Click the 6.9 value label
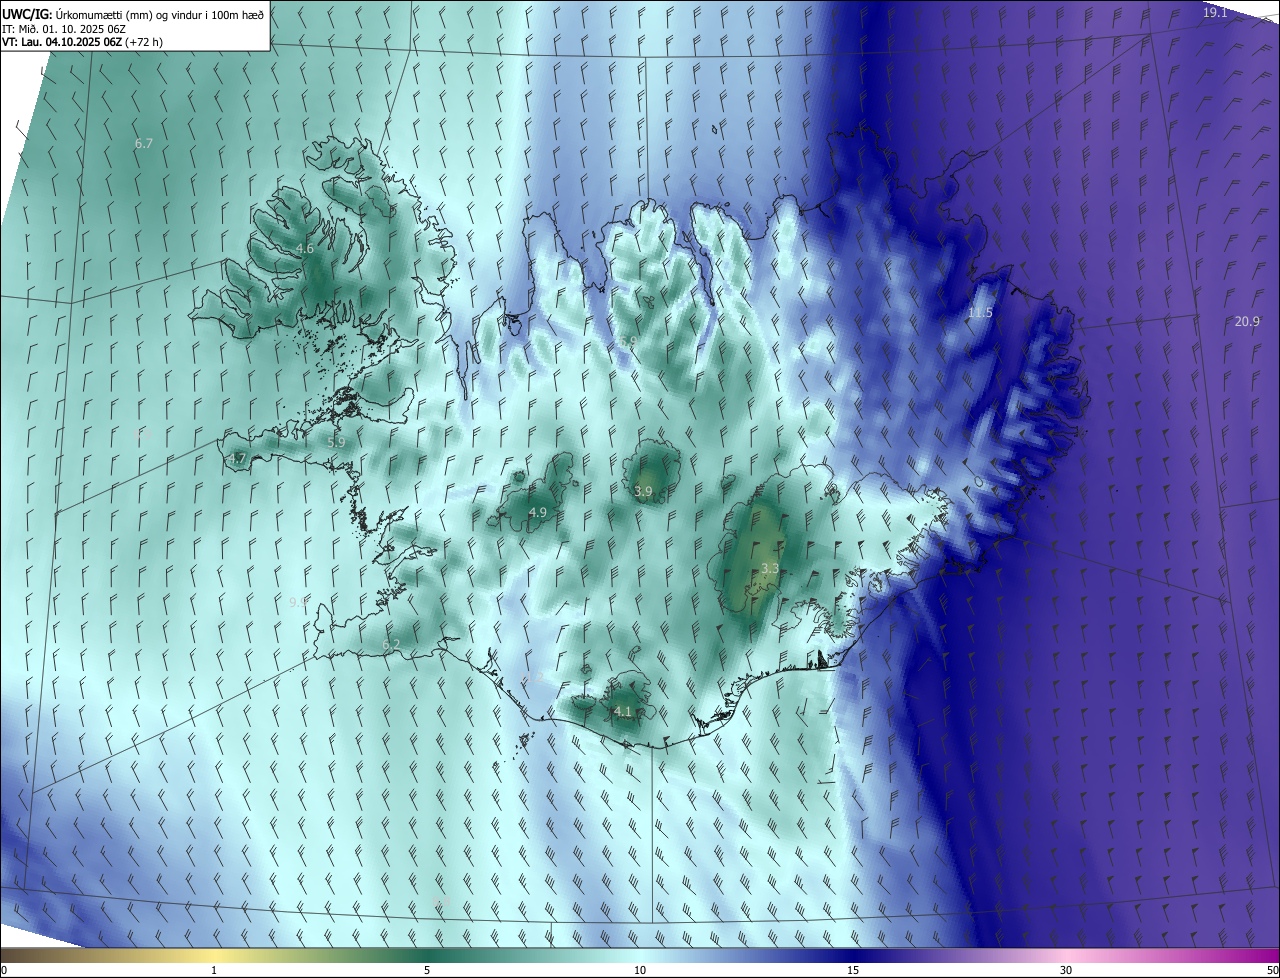Screen dimensions: 1280x978 coord(628,341)
